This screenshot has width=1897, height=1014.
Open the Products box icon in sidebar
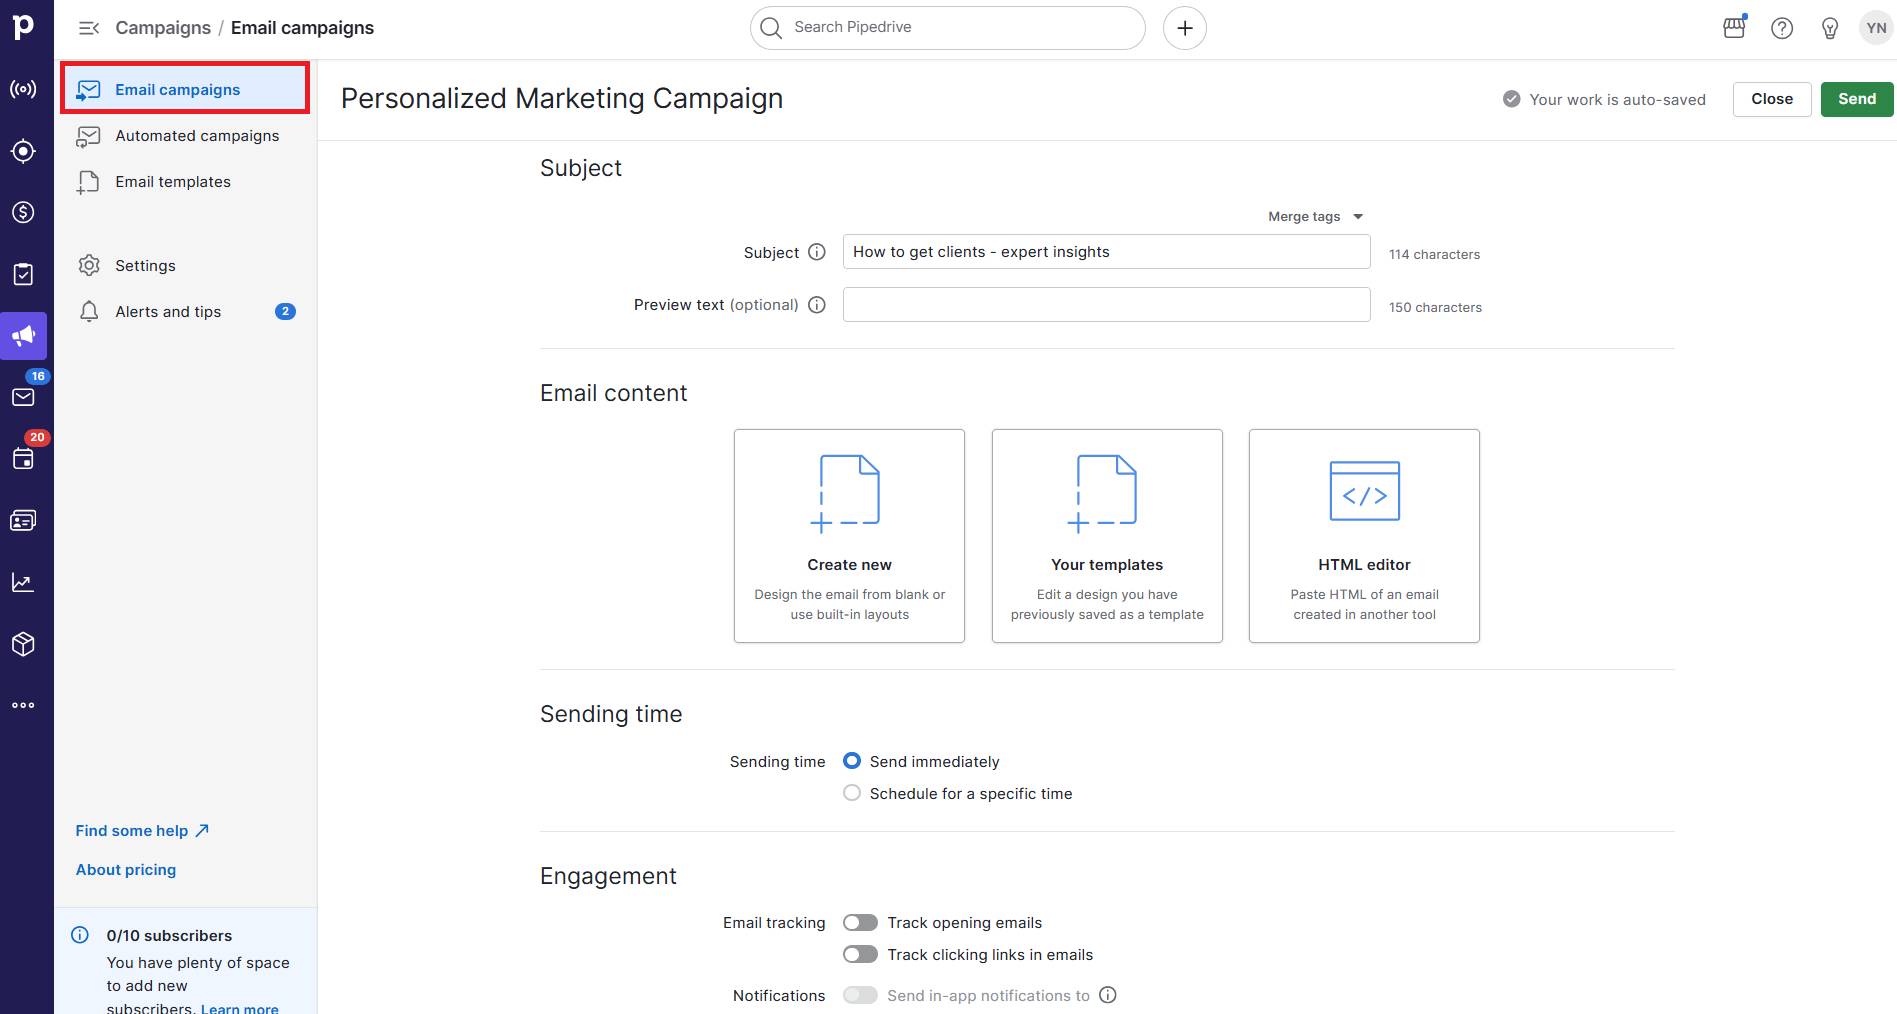(x=24, y=643)
